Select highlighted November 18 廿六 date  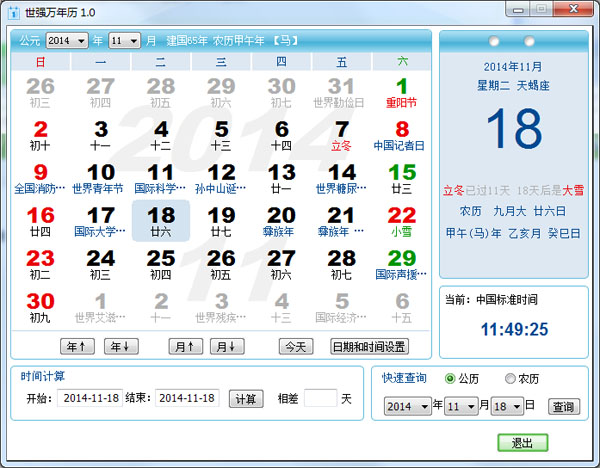tap(161, 221)
